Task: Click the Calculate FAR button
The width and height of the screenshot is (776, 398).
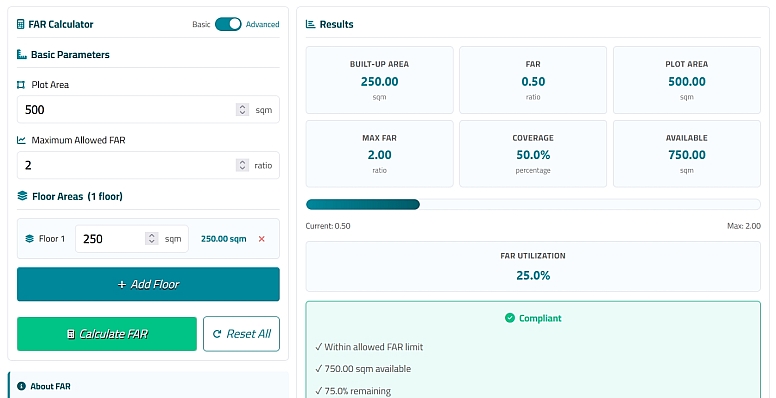Action: click(107, 334)
